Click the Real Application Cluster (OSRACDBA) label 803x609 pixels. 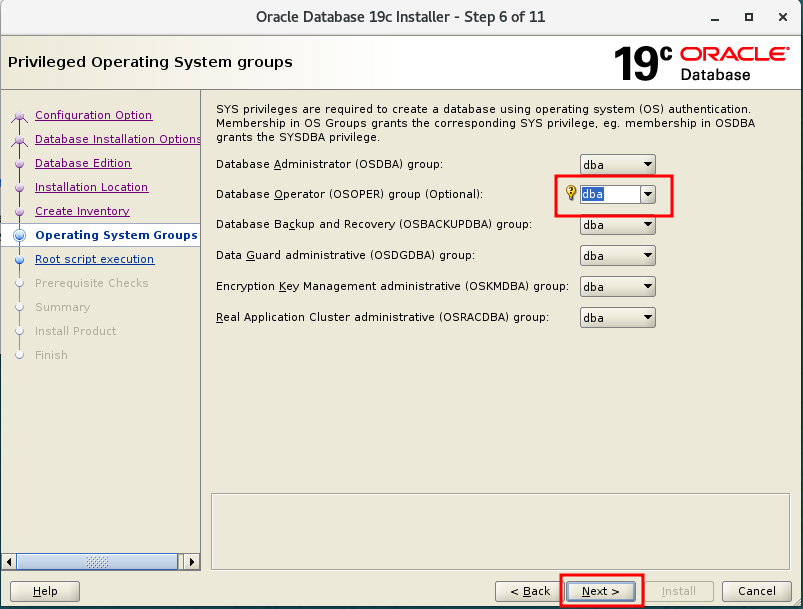[382, 317]
